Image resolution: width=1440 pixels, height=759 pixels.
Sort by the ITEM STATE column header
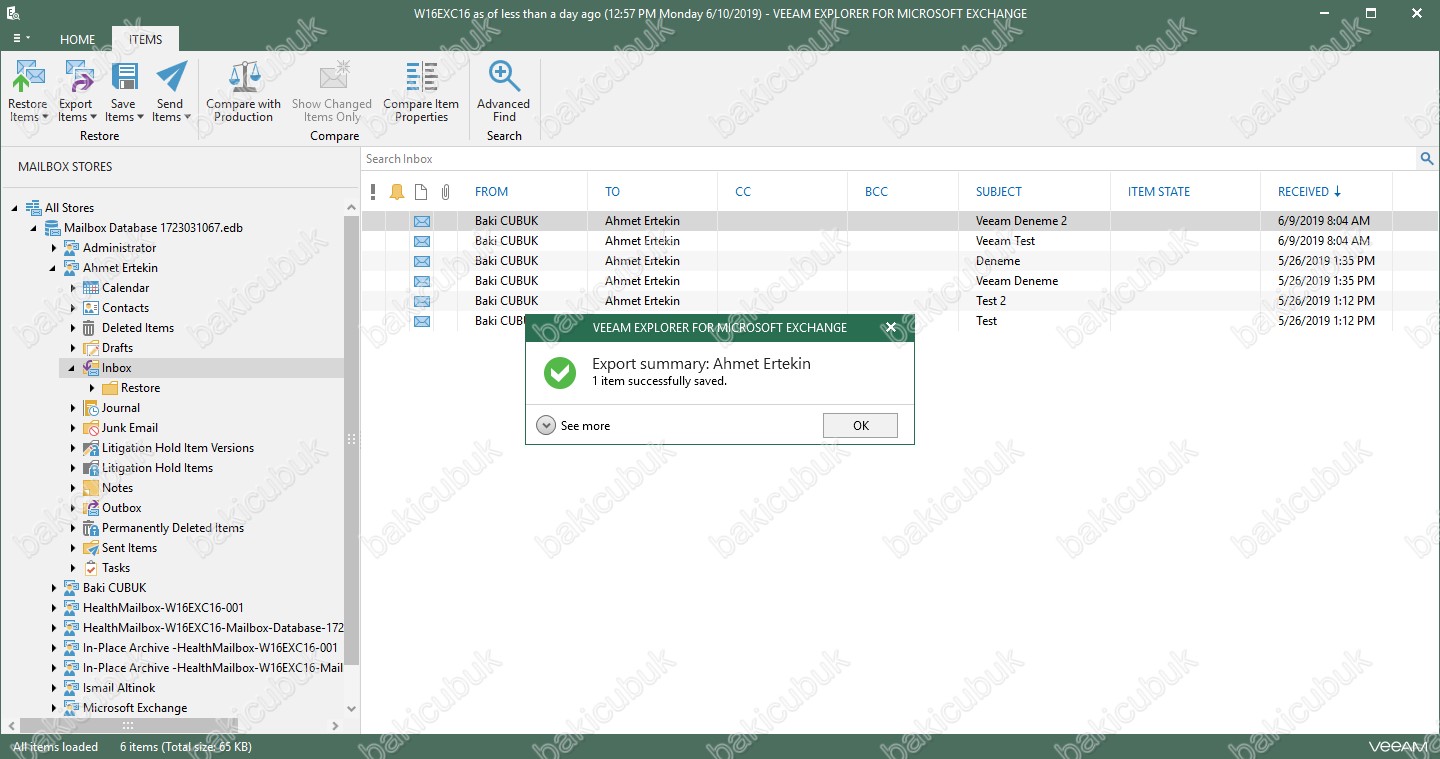point(1159,192)
